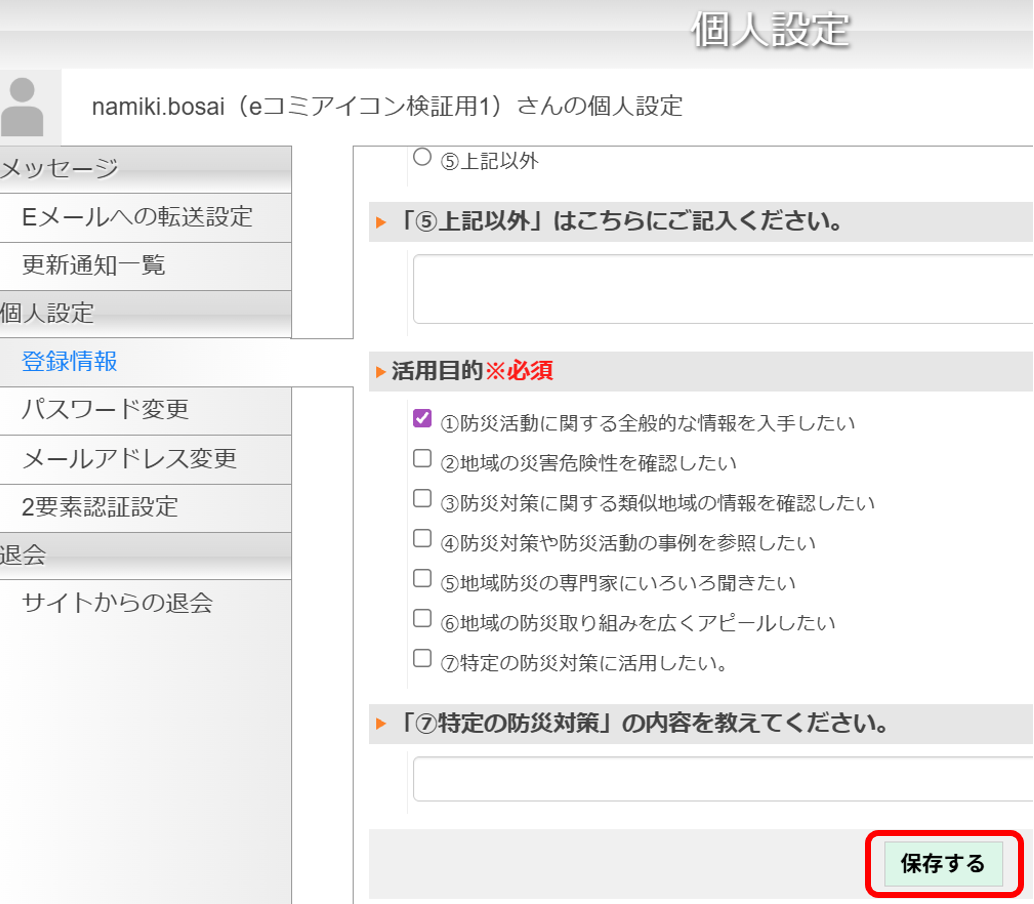
Task: Select ⑤地域防災の専門家にいろいろ聞きたい checkbox
Action: pyautogui.click(x=422, y=579)
